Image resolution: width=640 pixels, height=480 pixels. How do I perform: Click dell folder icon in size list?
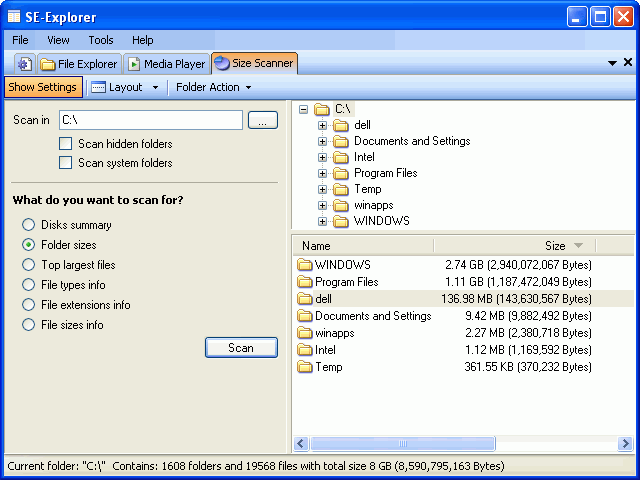(304, 299)
